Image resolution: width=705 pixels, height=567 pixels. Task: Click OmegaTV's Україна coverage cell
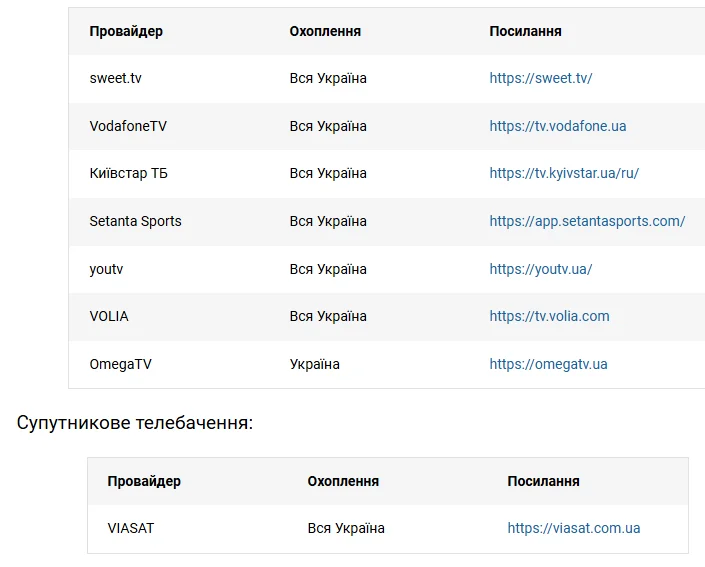[x=314, y=364]
